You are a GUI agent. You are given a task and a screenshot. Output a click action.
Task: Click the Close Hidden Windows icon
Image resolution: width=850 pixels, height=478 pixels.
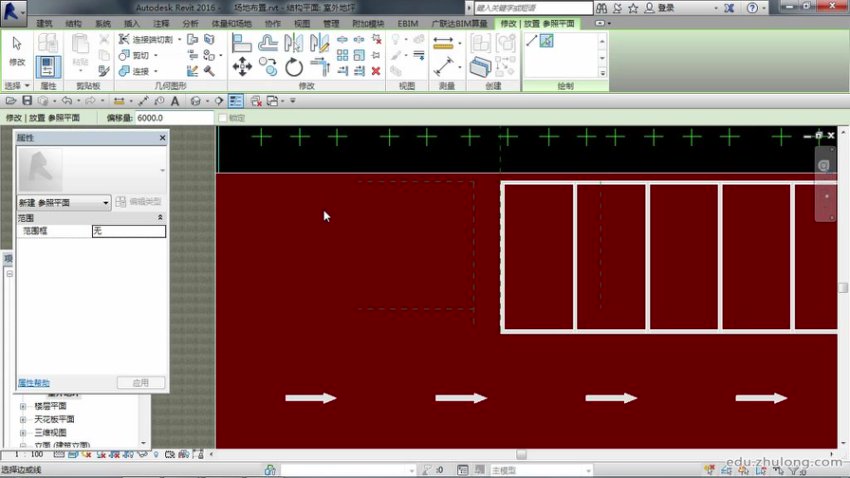point(256,101)
